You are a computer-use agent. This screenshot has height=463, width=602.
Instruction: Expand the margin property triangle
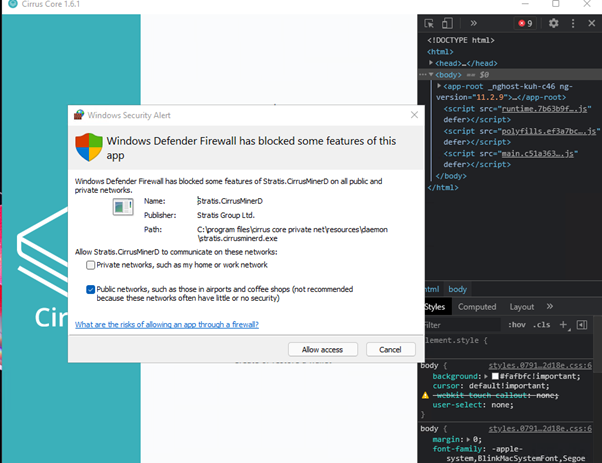coord(468,439)
